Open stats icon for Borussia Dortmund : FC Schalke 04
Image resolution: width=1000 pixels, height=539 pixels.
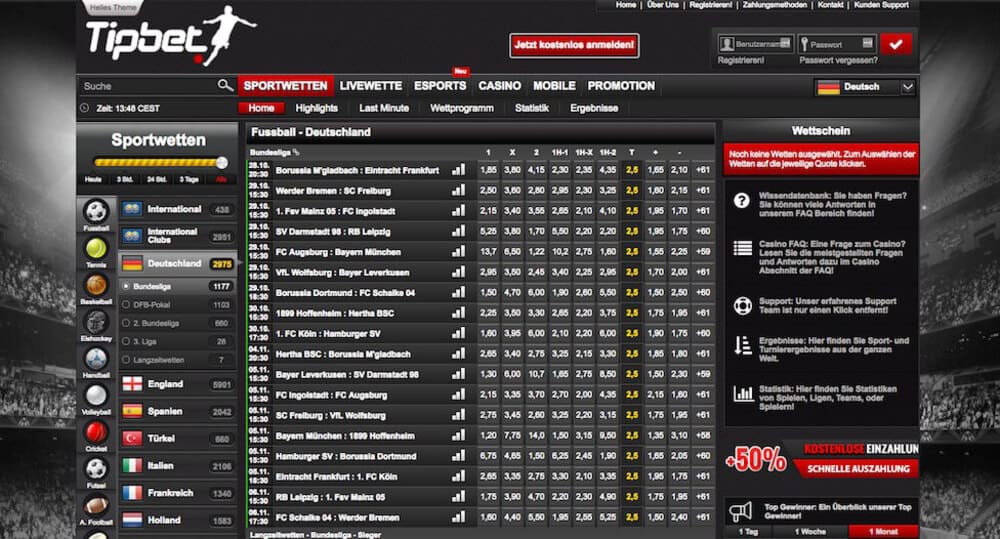(459, 292)
